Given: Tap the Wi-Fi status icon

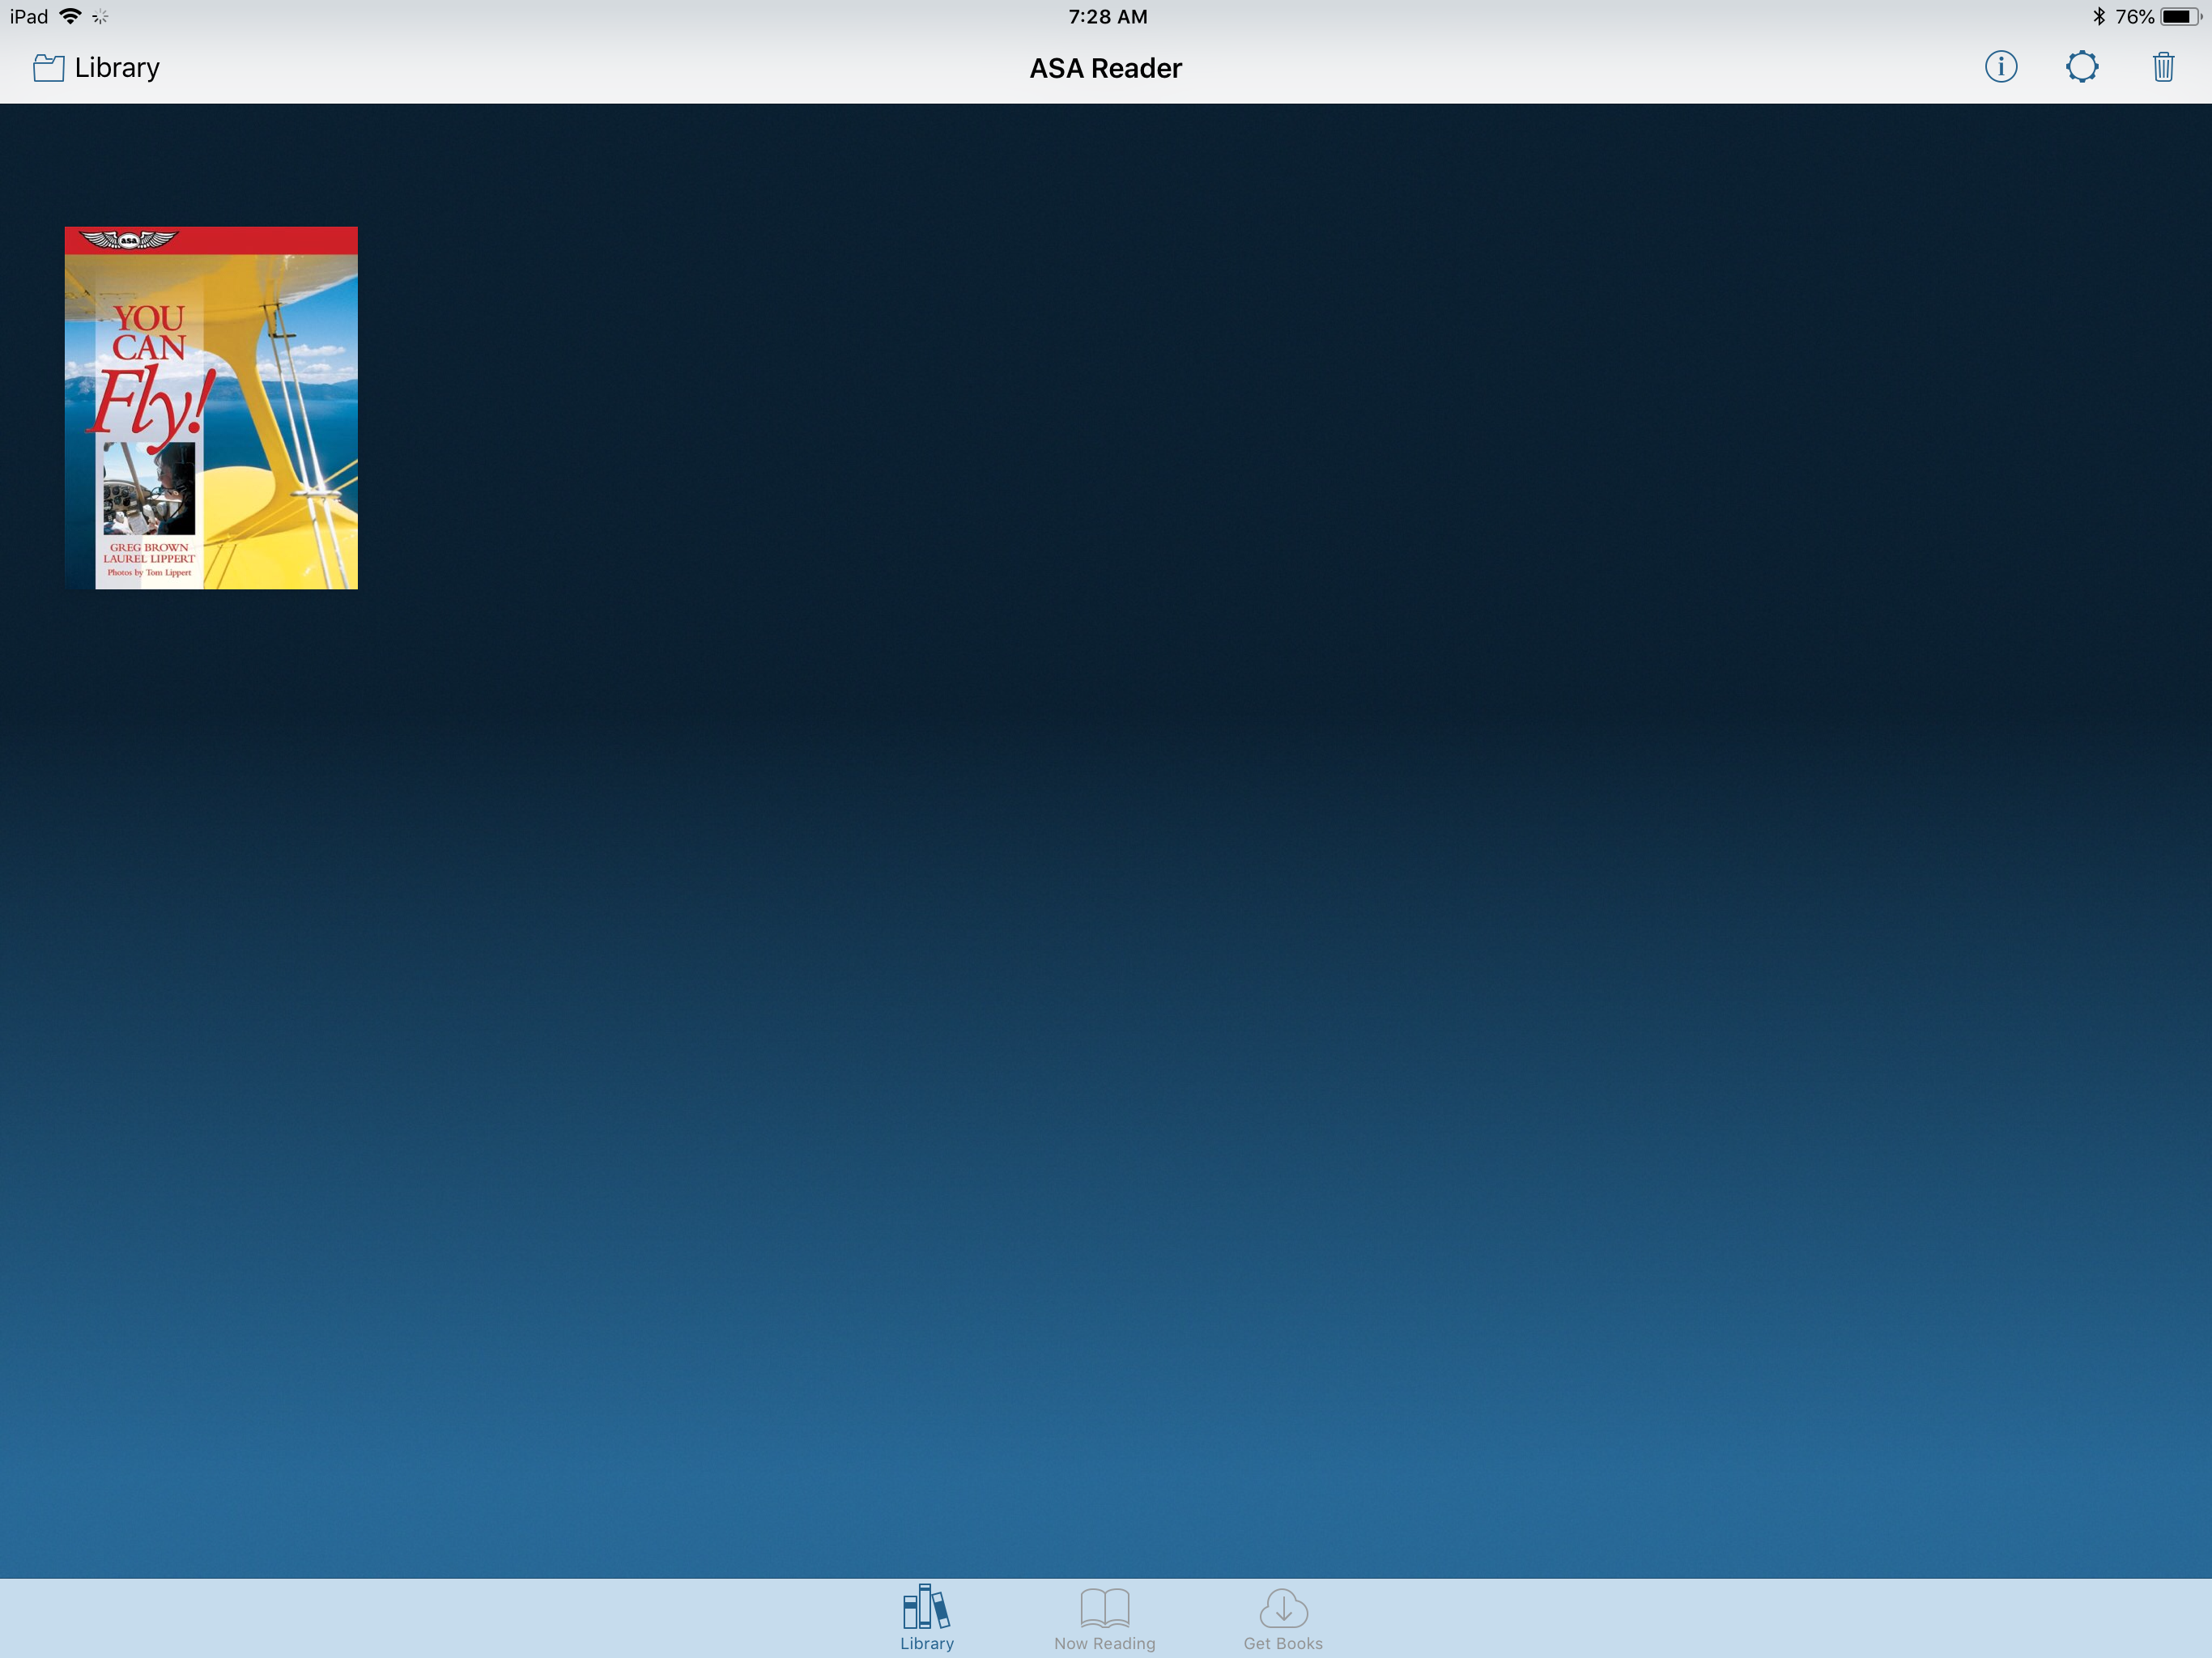Looking at the screenshot, I should tap(70, 16).
